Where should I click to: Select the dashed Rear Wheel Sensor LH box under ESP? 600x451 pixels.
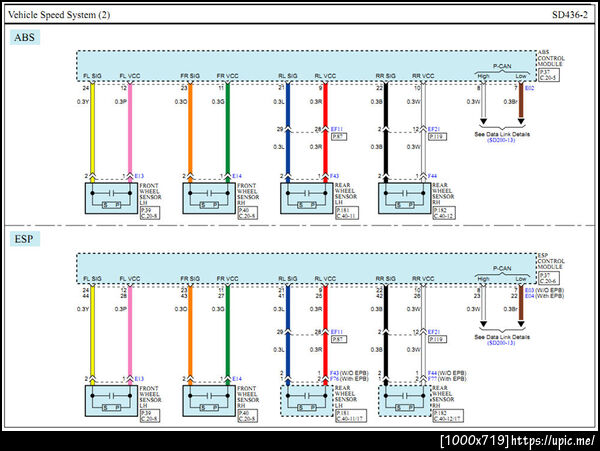[307, 401]
